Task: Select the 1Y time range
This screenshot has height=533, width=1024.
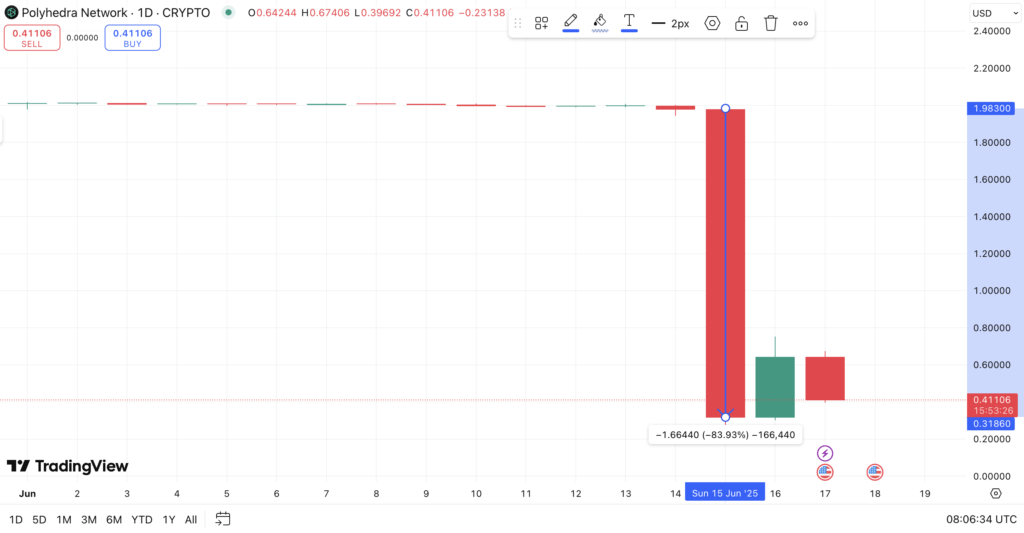Action: tap(168, 520)
